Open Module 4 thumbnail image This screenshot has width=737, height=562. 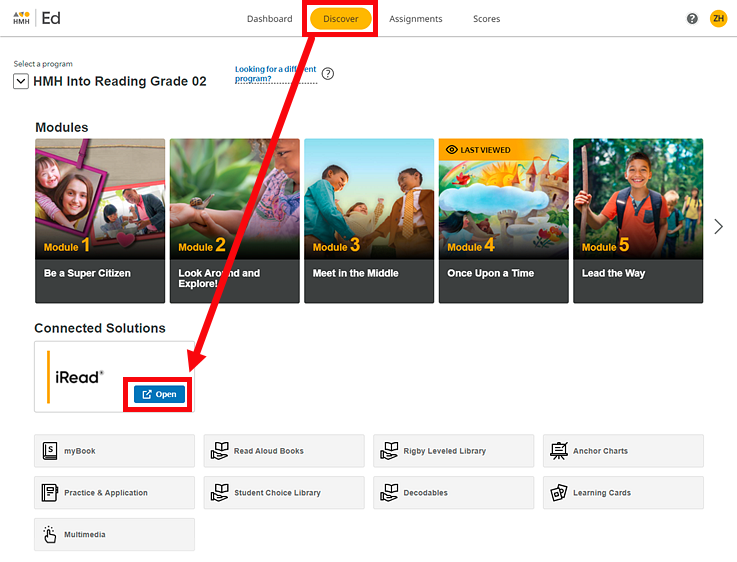503,199
